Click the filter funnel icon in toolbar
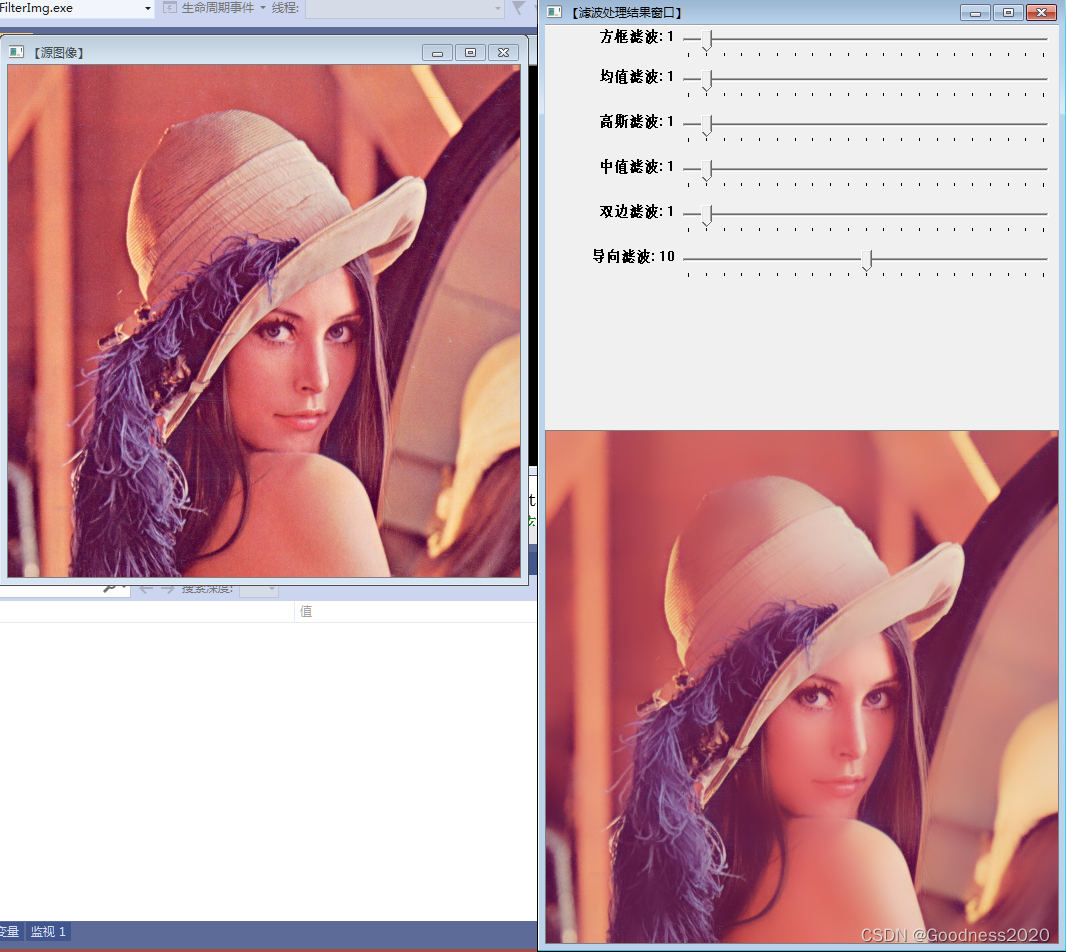 [518, 8]
